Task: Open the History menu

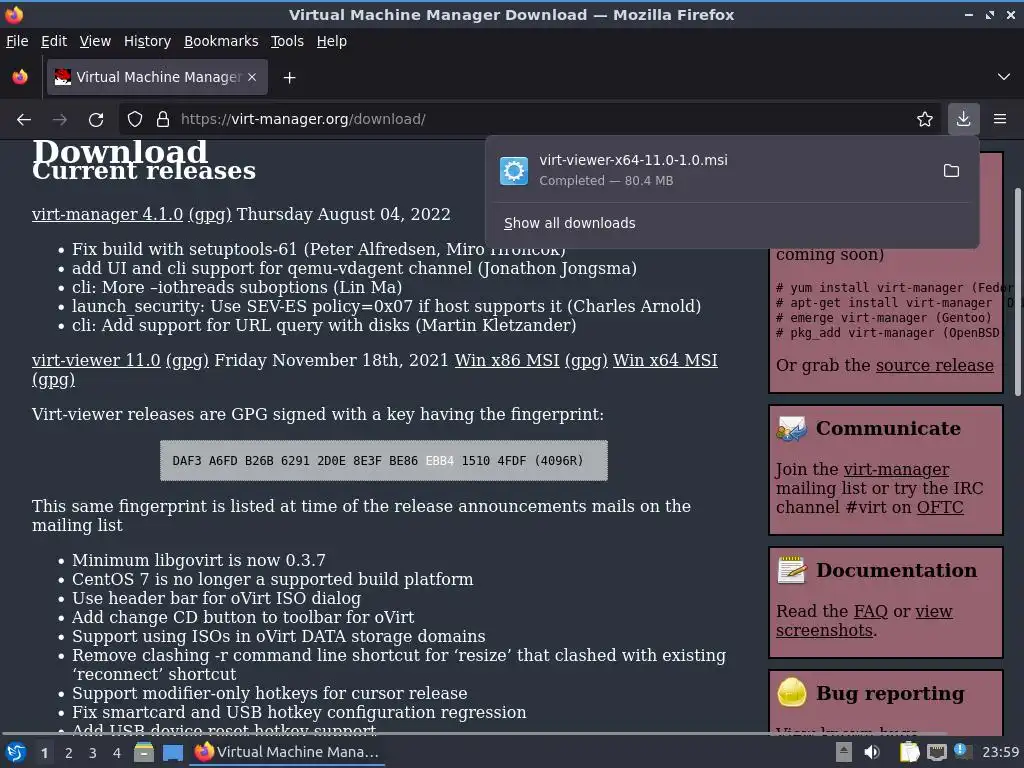Action: point(148,41)
